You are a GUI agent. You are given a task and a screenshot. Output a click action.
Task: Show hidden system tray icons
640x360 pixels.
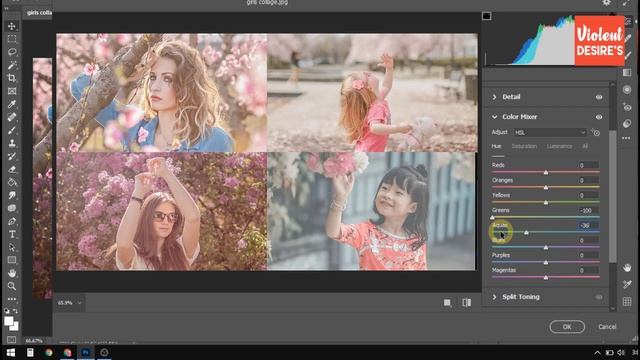pos(597,353)
